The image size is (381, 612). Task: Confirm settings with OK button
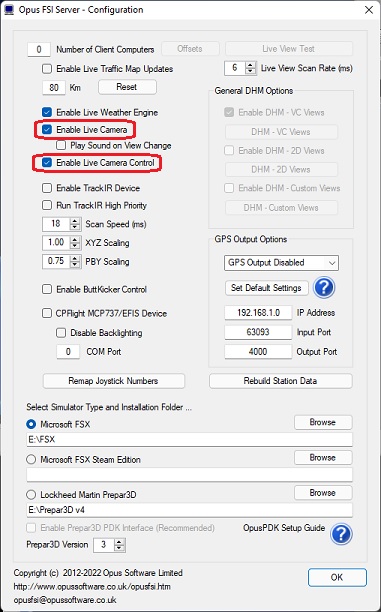(337, 578)
